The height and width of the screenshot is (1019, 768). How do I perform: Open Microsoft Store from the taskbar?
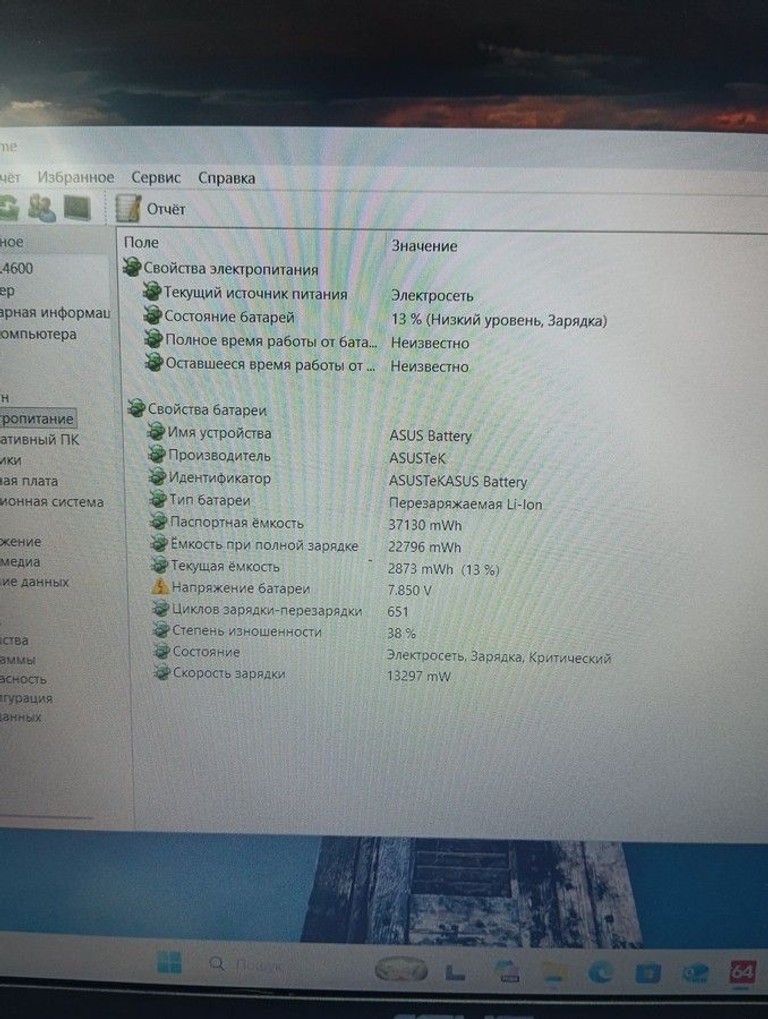[x=648, y=973]
